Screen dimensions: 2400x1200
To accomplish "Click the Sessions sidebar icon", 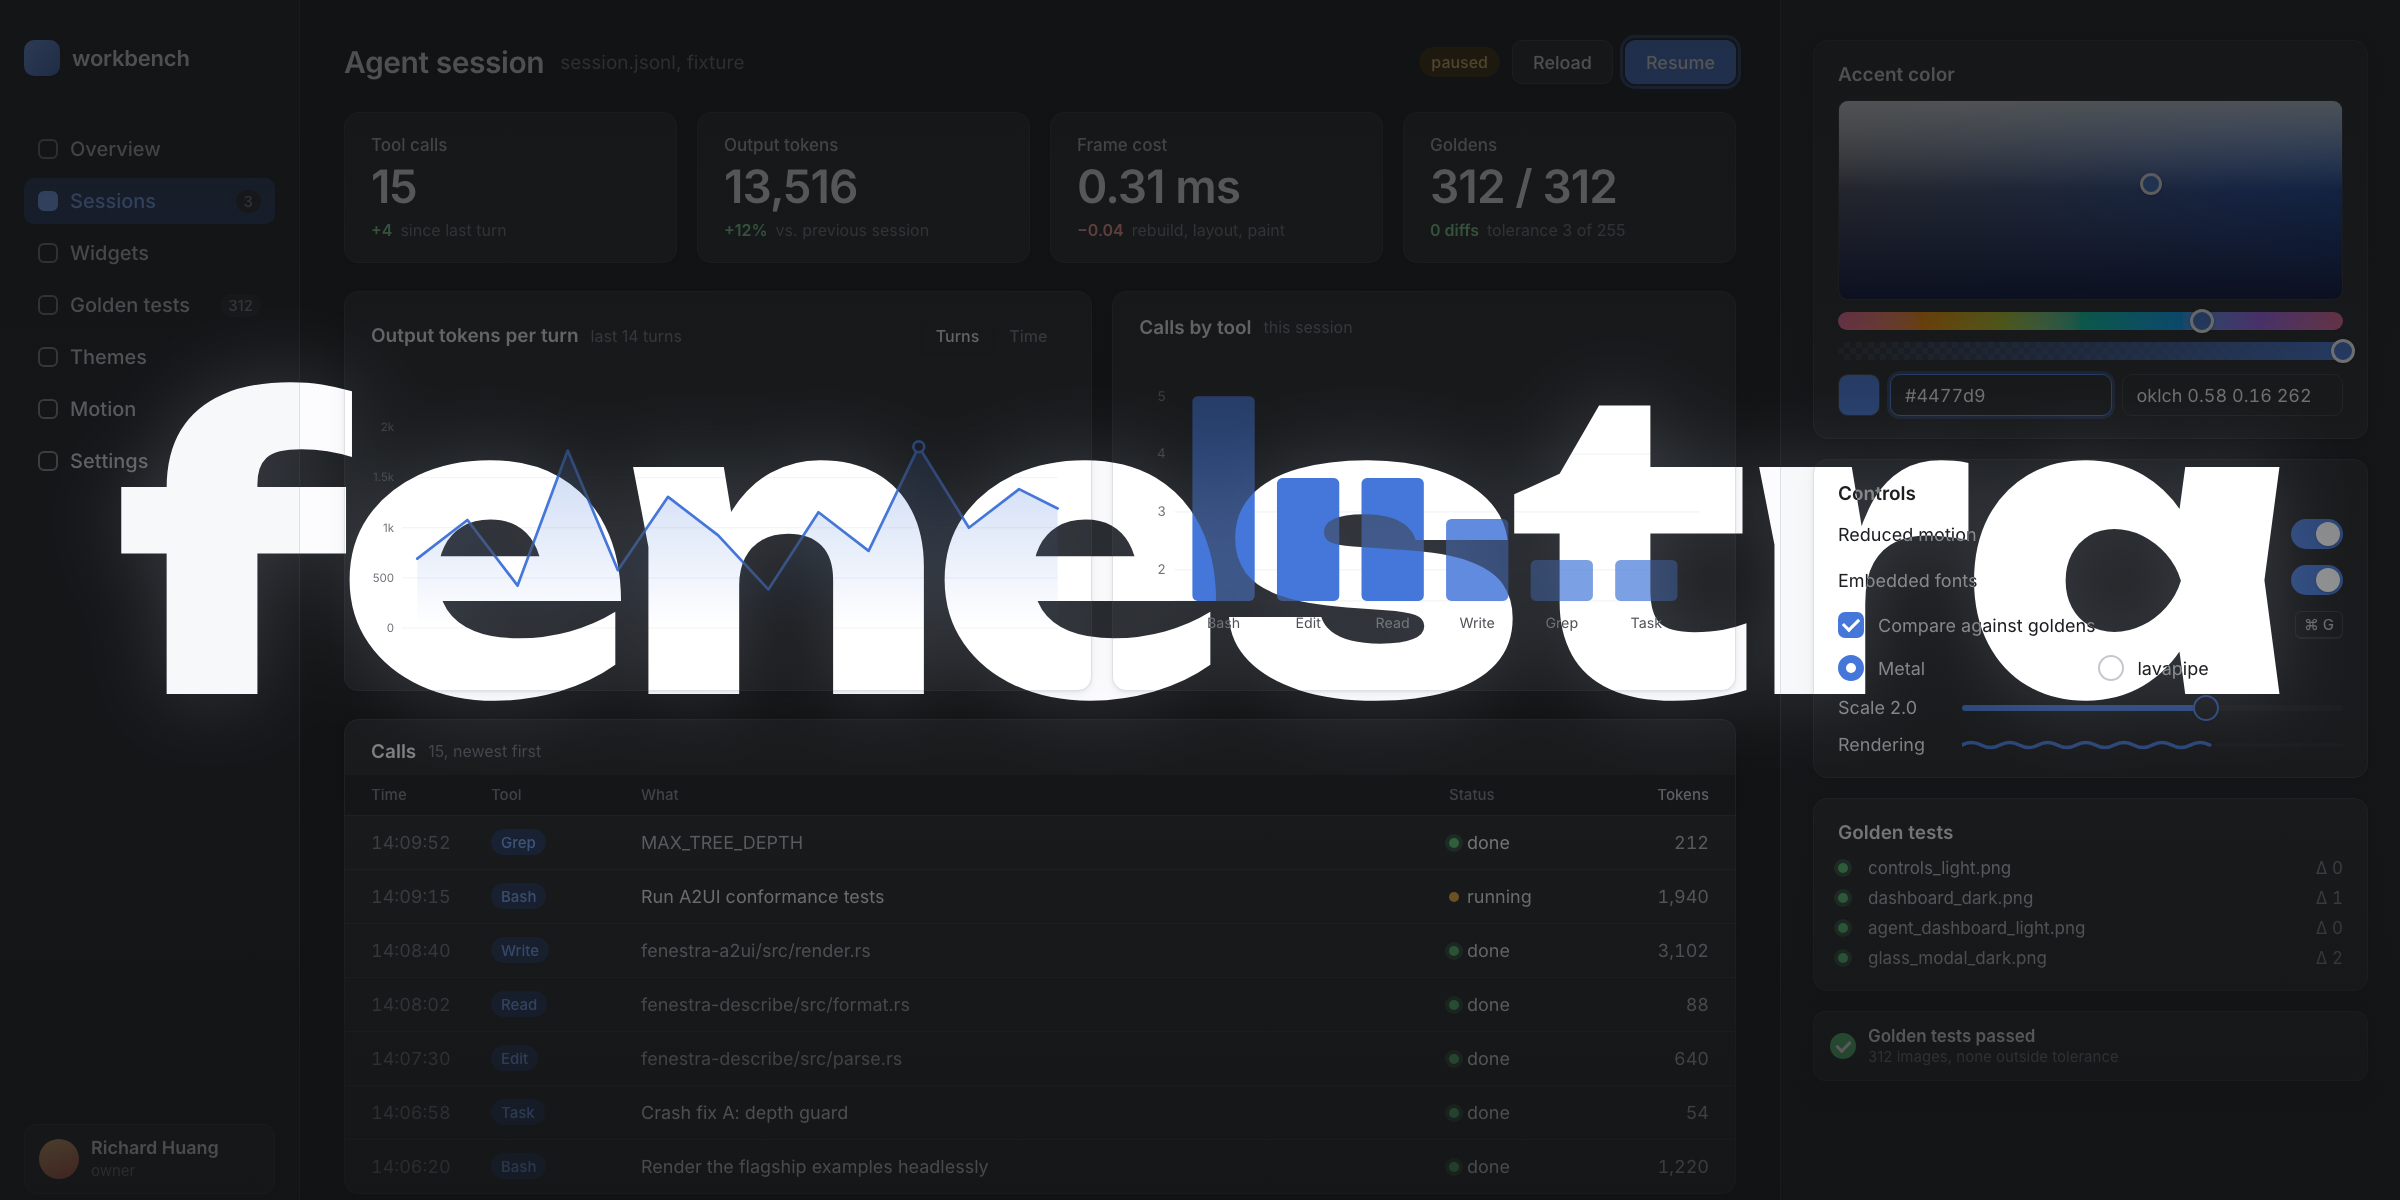I will pyautogui.click(x=48, y=201).
